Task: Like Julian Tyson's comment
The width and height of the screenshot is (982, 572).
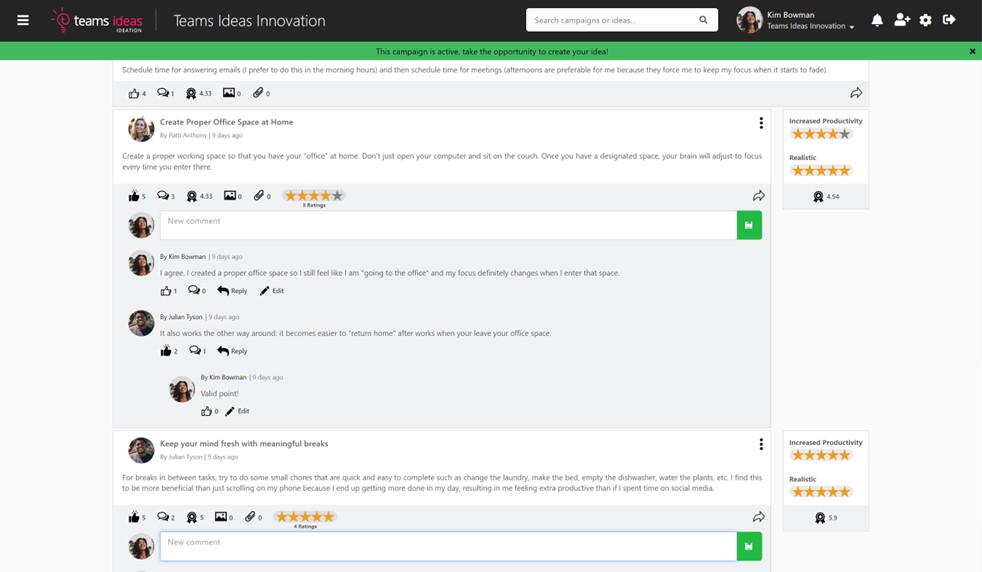Action: click(x=166, y=351)
